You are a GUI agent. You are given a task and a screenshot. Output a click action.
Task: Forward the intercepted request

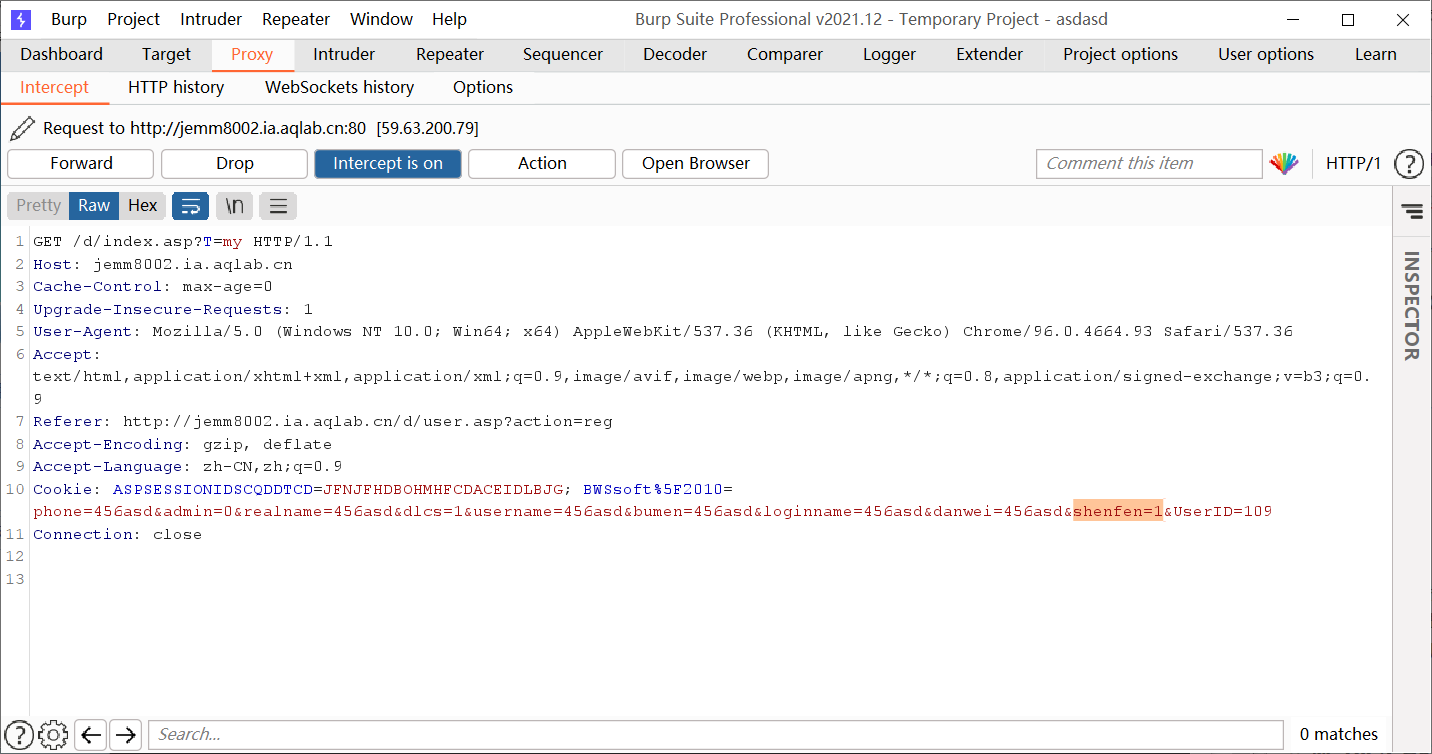click(81, 163)
